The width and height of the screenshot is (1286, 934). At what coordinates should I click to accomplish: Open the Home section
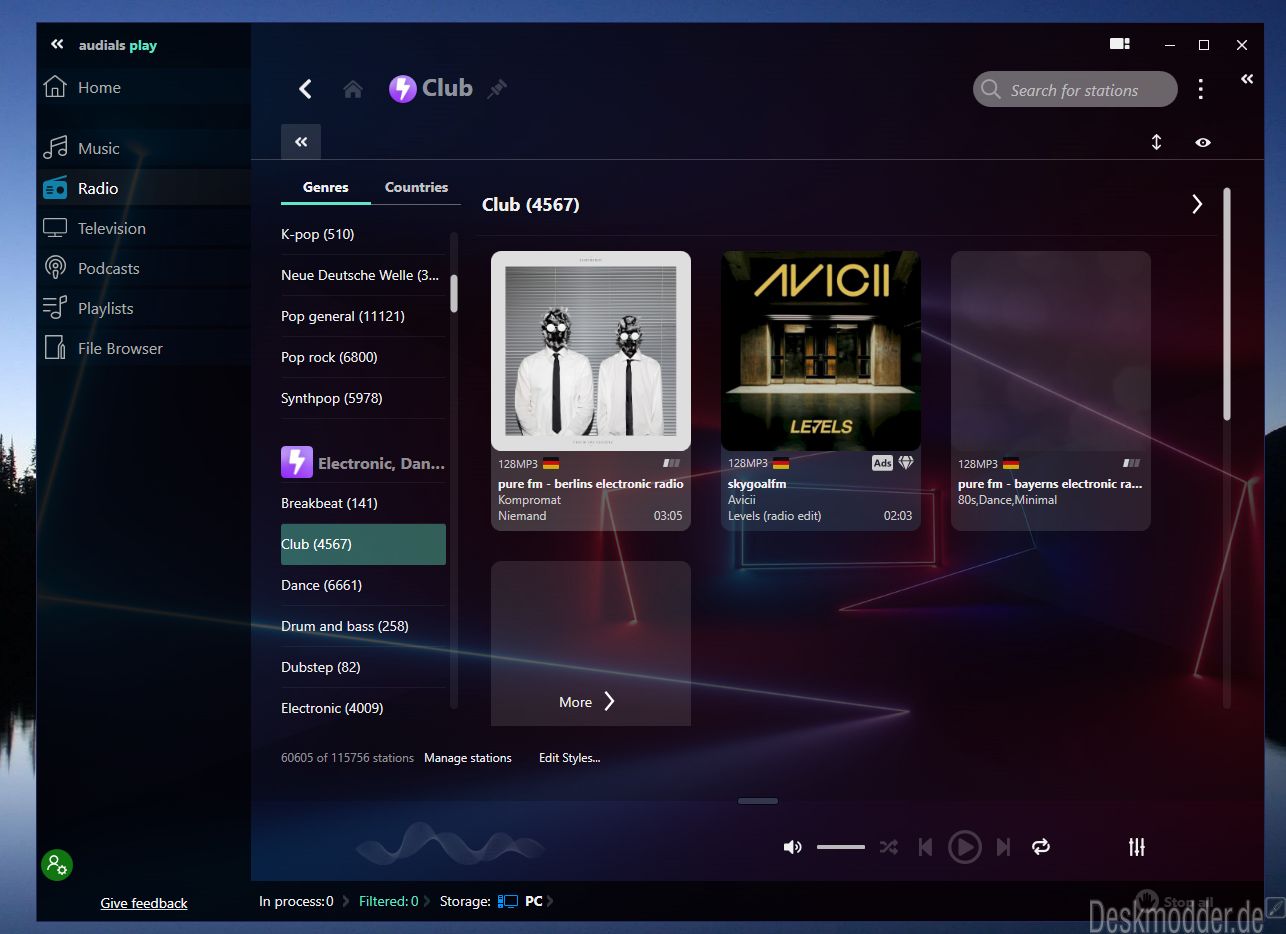[143, 88]
